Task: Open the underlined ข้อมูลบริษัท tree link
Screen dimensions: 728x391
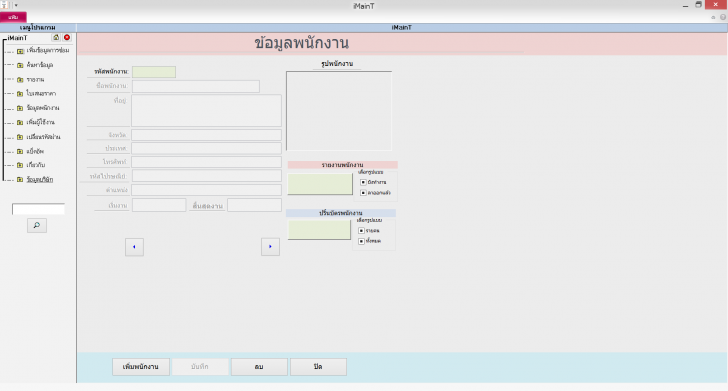Action: click(39, 179)
